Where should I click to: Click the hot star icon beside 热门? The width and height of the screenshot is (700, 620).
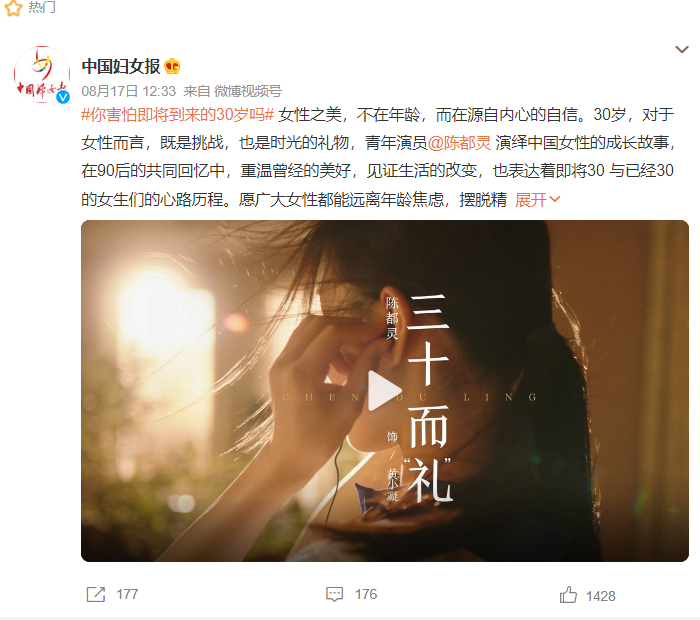13,8
